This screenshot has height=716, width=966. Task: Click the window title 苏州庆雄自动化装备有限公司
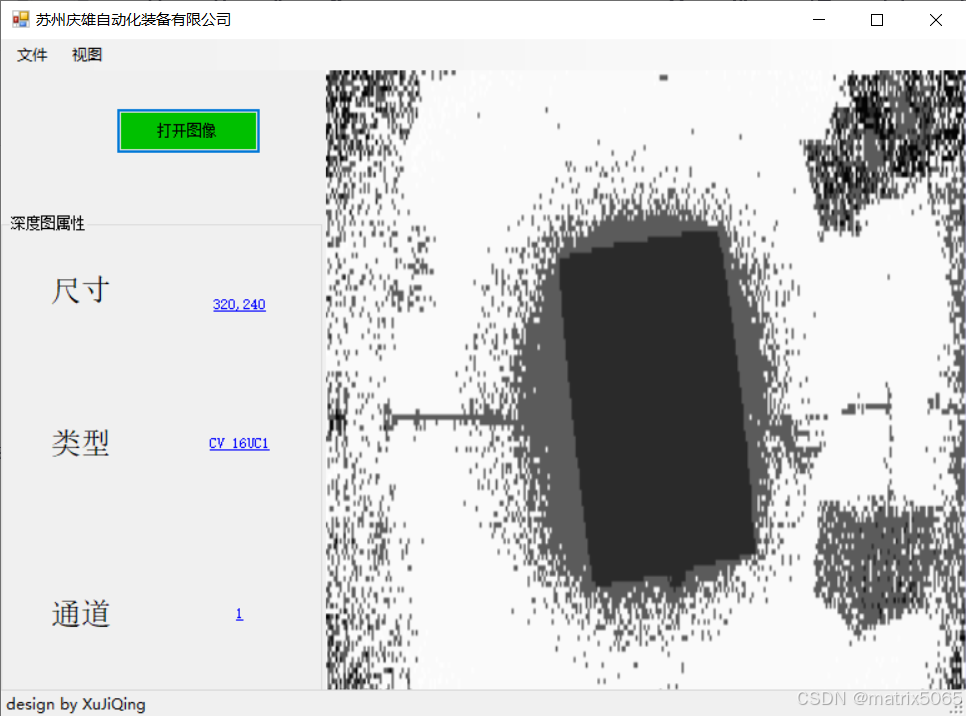pos(133,20)
